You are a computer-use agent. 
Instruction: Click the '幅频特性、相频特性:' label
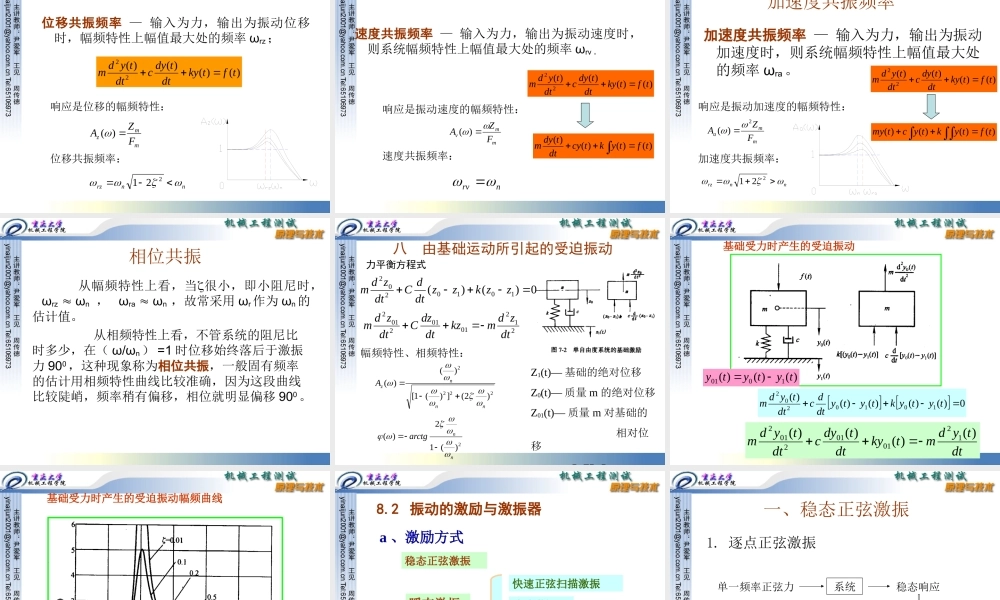coord(411,353)
